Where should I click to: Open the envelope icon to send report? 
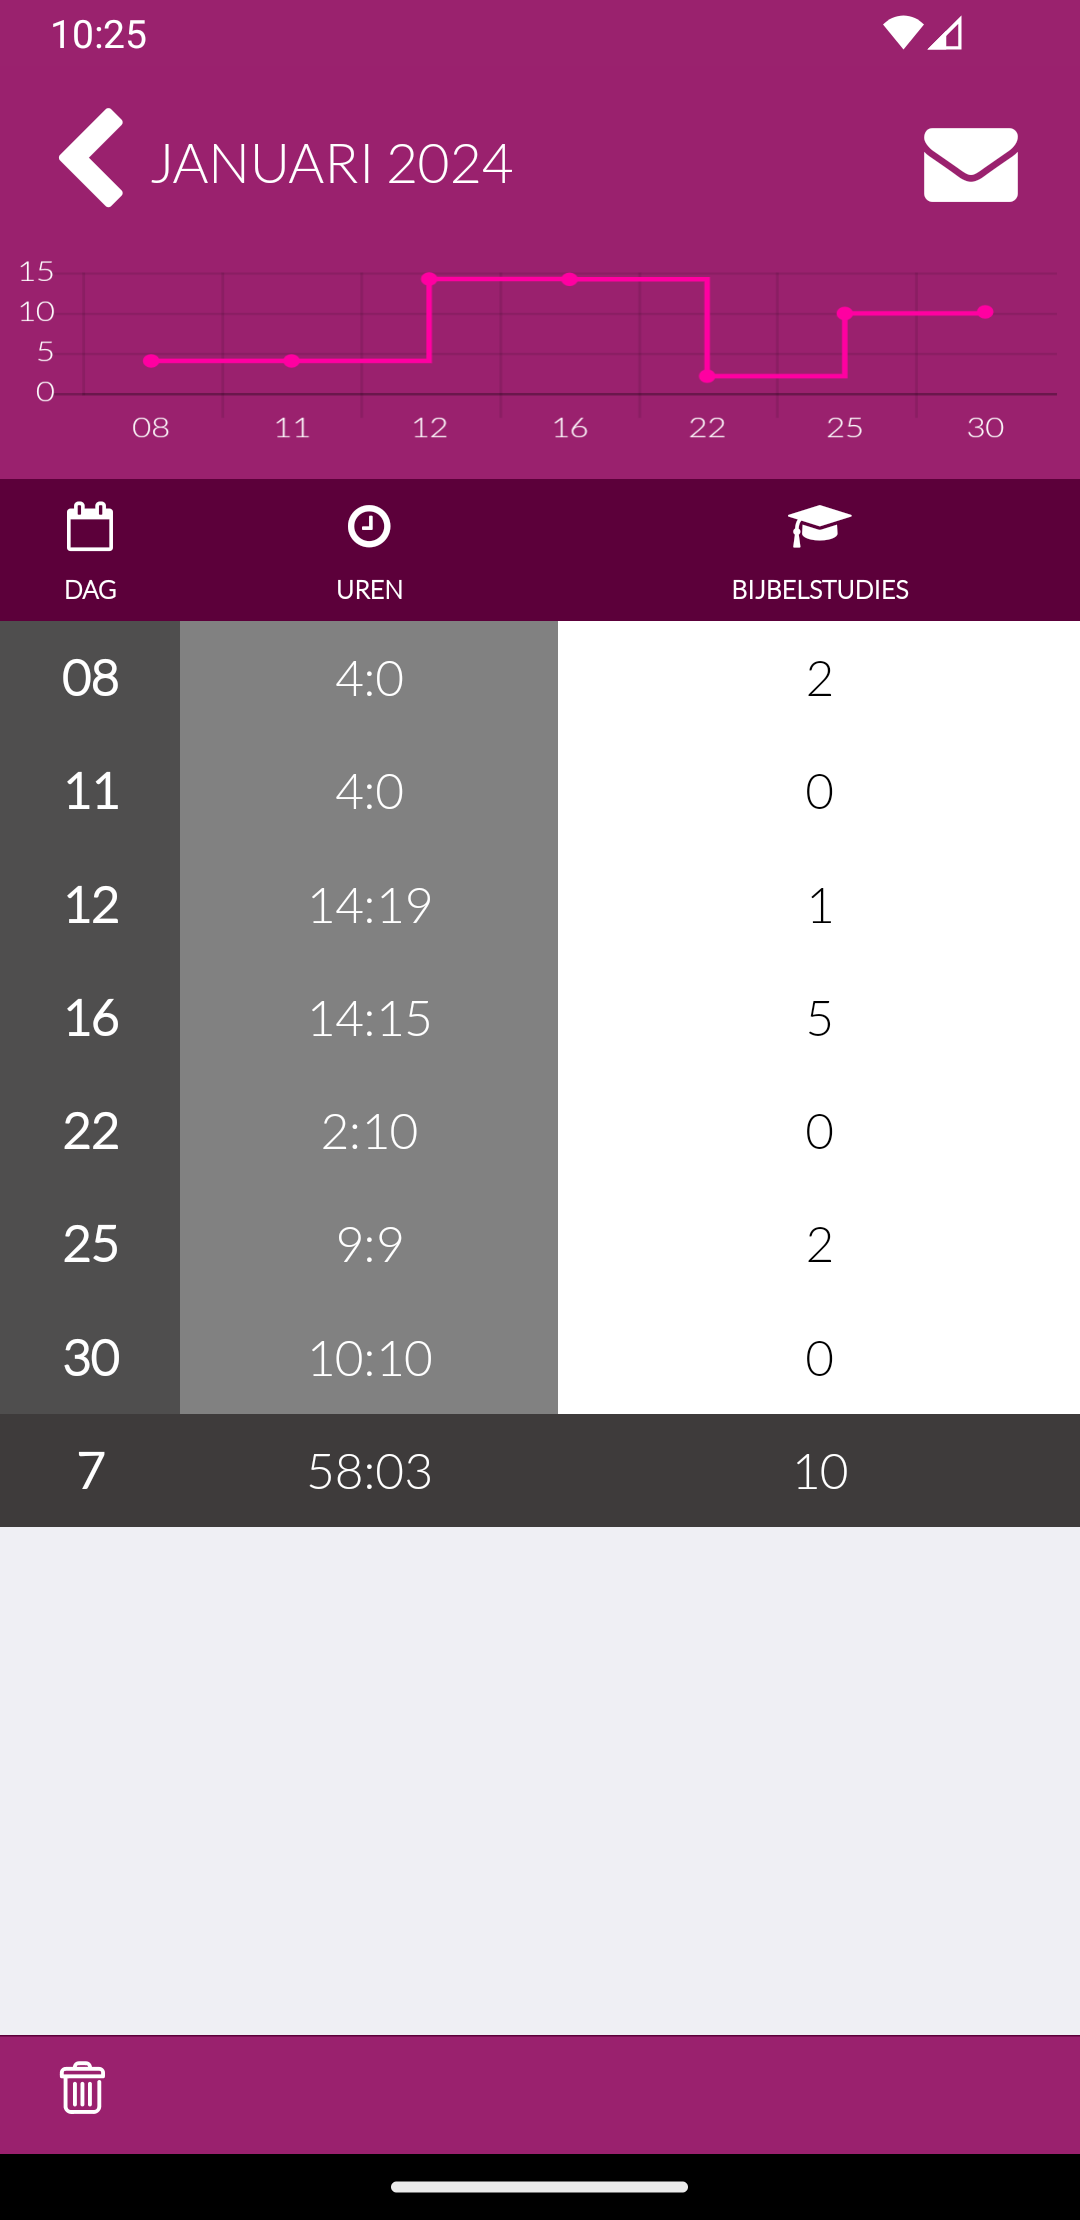(x=970, y=165)
